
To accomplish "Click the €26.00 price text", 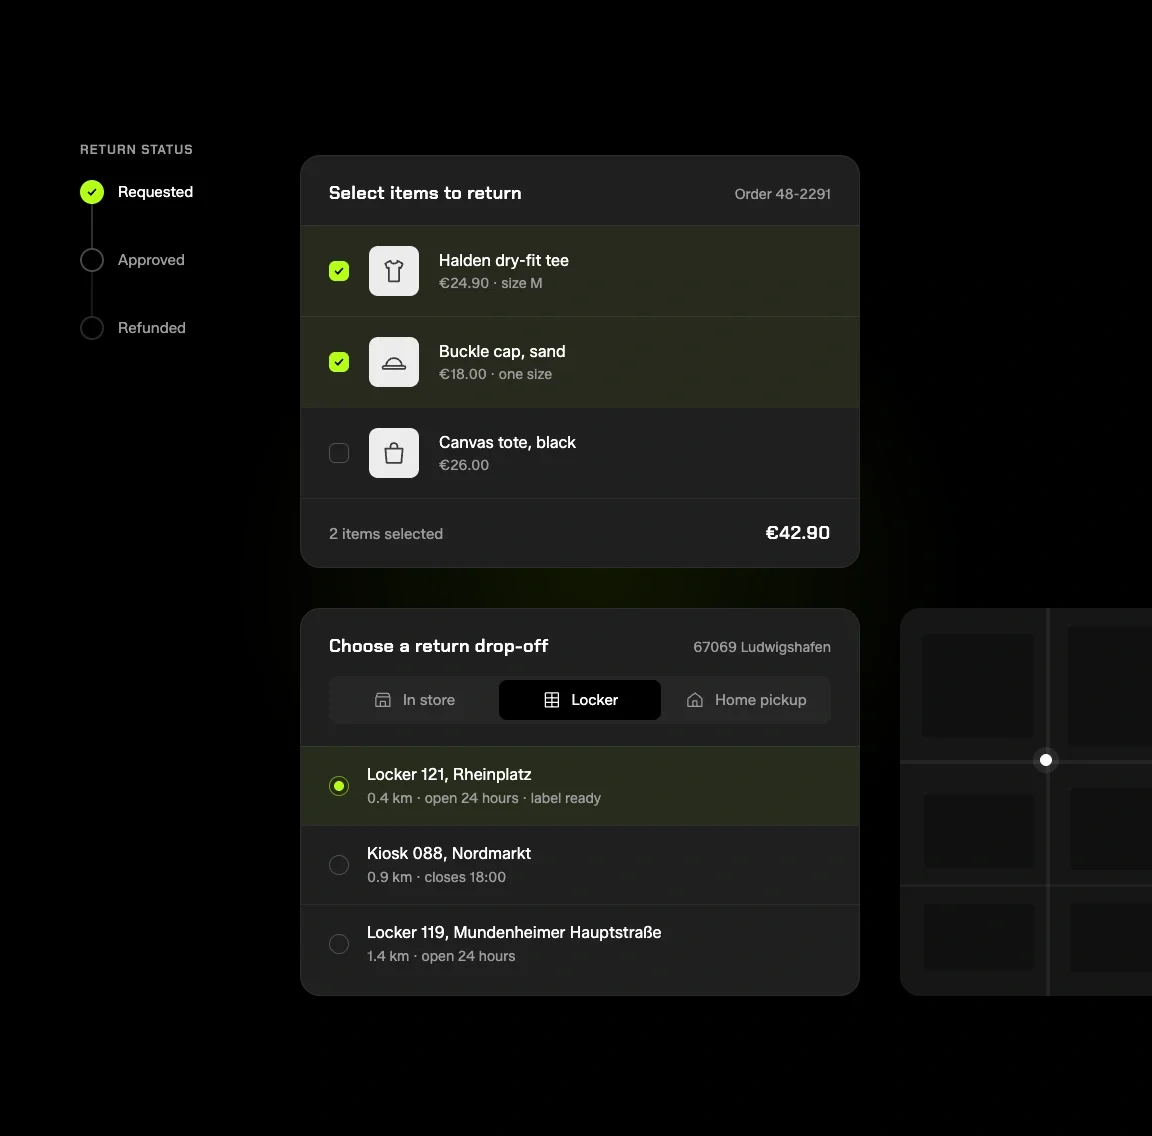I will coord(464,465).
